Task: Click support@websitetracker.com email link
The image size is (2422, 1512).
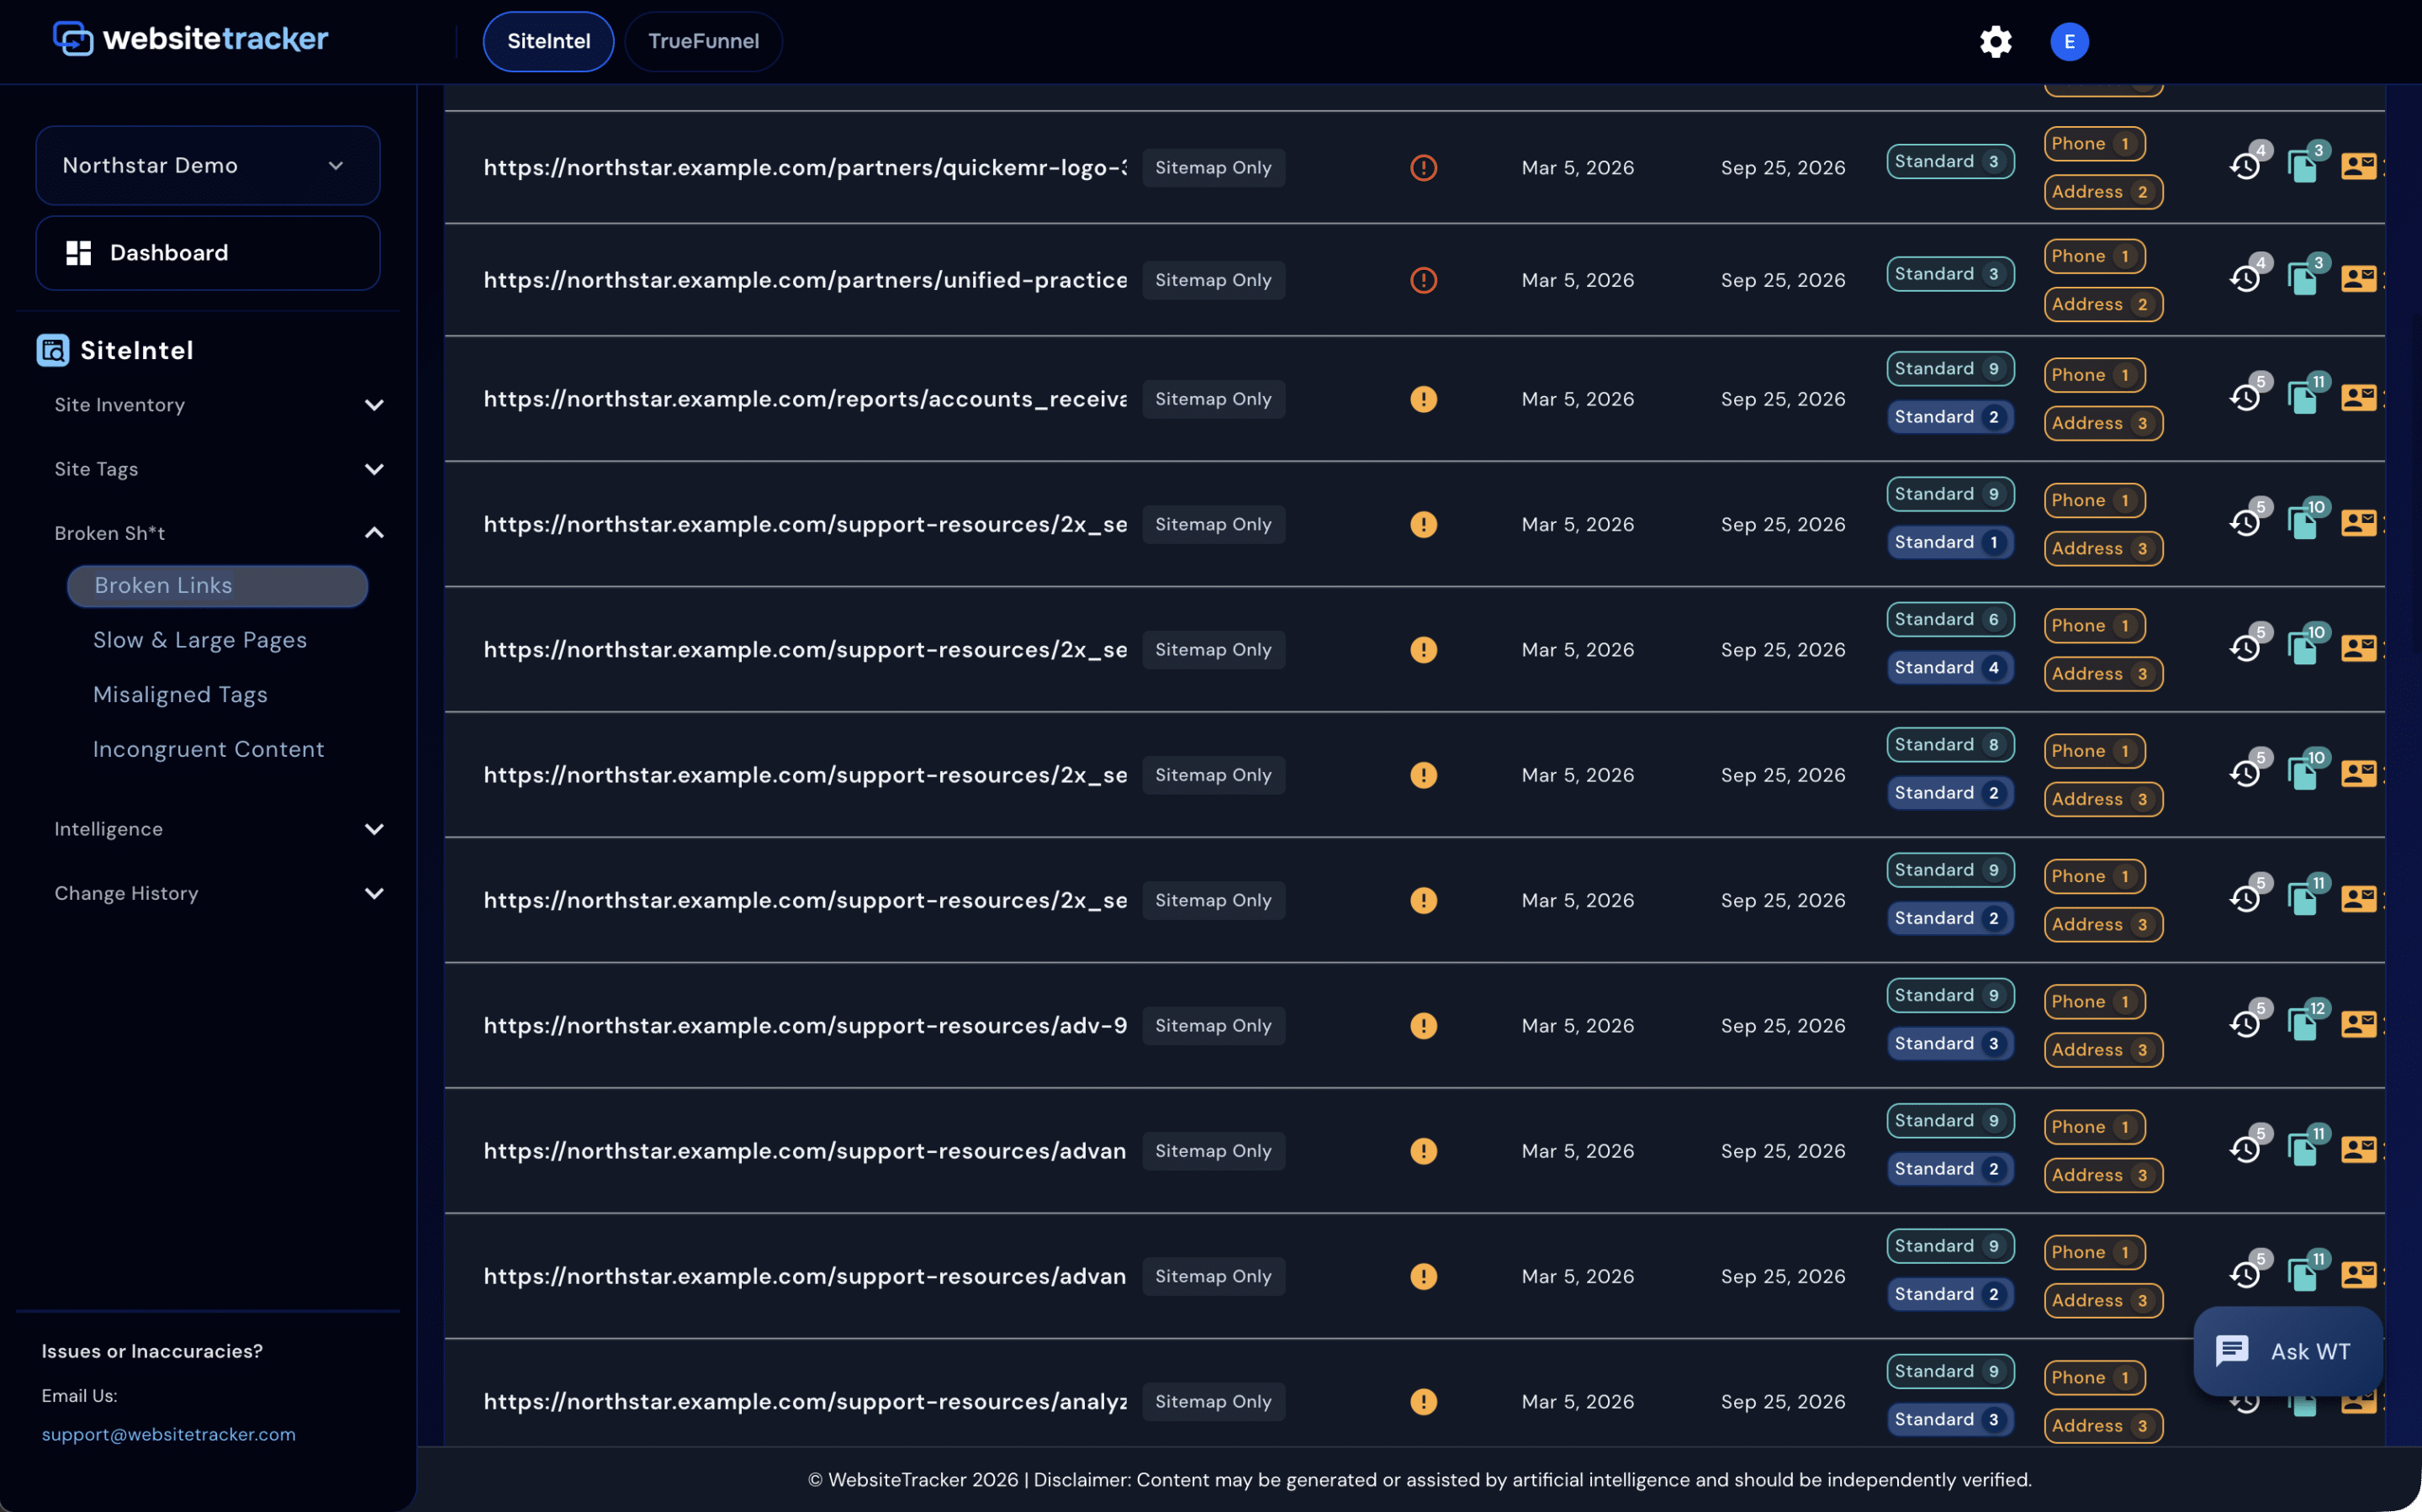Action: pyautogui.click(x=168, y=1434)
